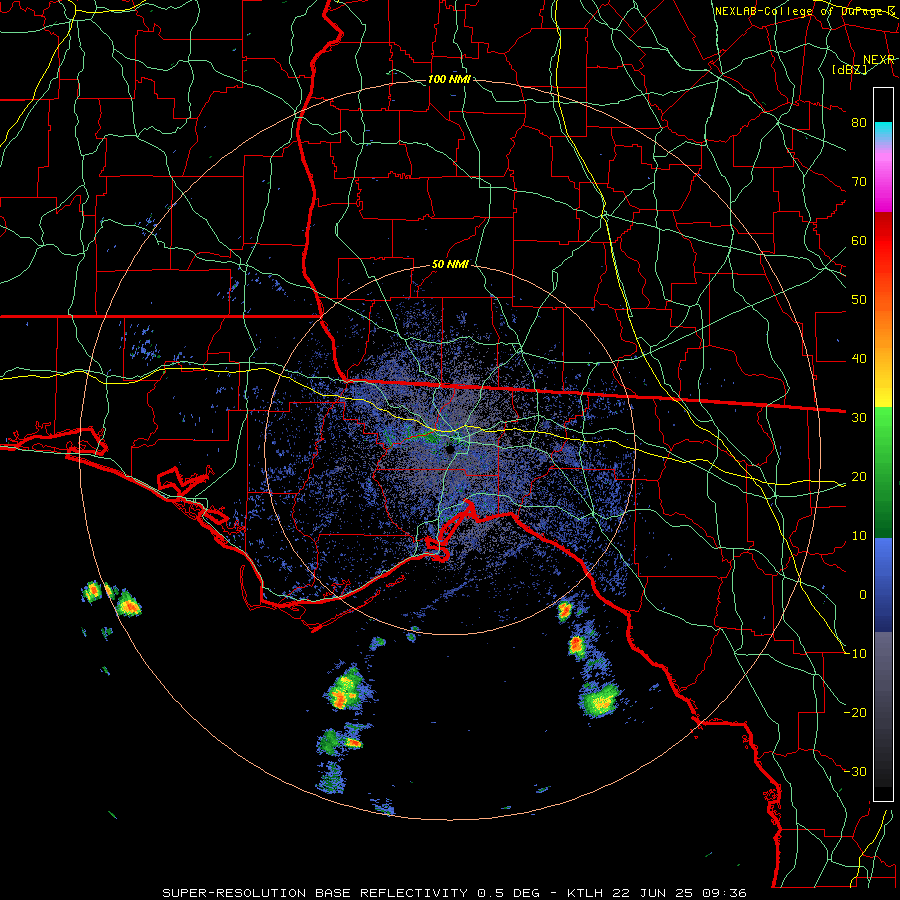Click the -20 value on the dBZ scale
900x900 pixels.
(855, 712)
